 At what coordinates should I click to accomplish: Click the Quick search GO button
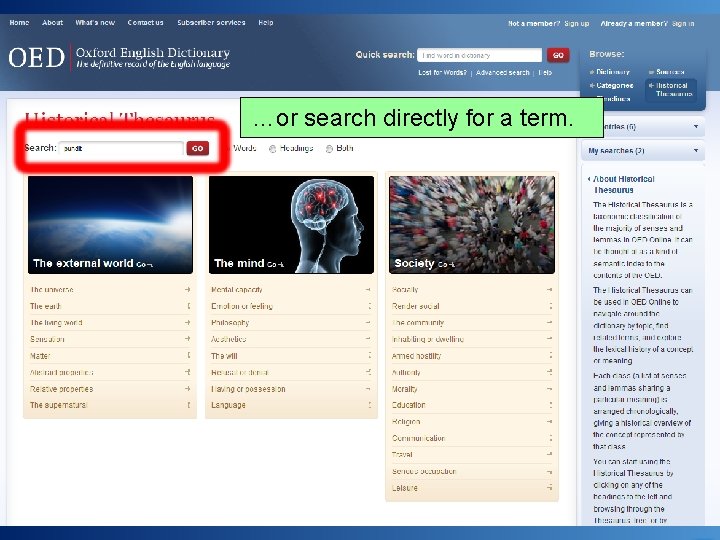coord(558,55)
